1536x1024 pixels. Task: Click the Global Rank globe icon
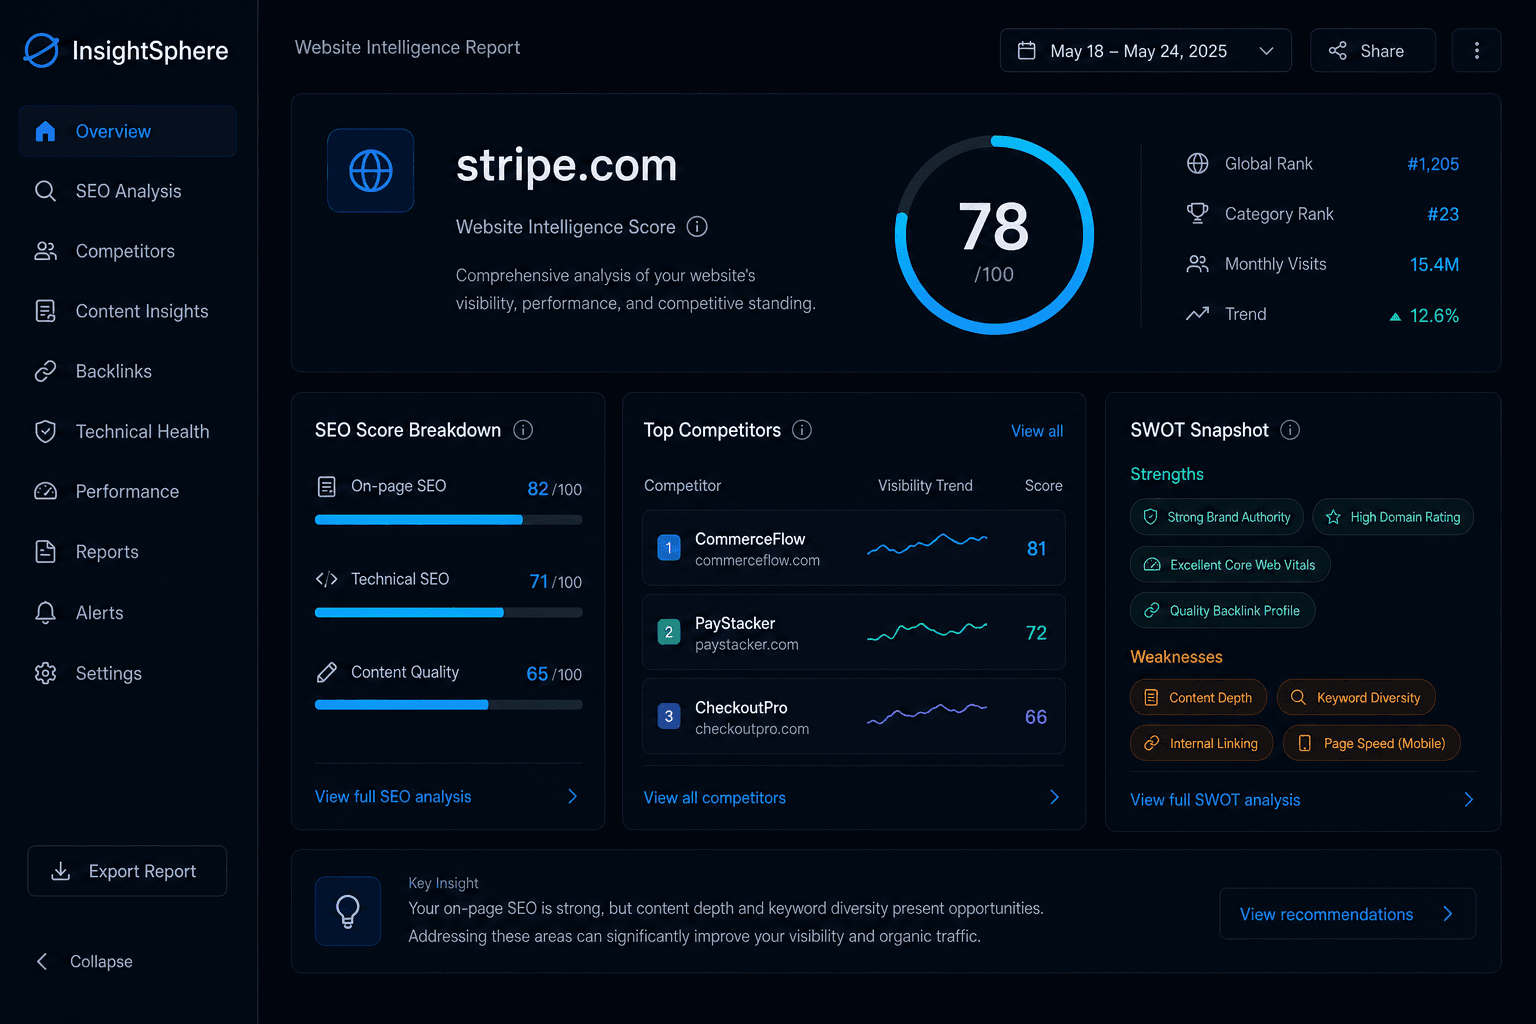[x=1197, y=163]
